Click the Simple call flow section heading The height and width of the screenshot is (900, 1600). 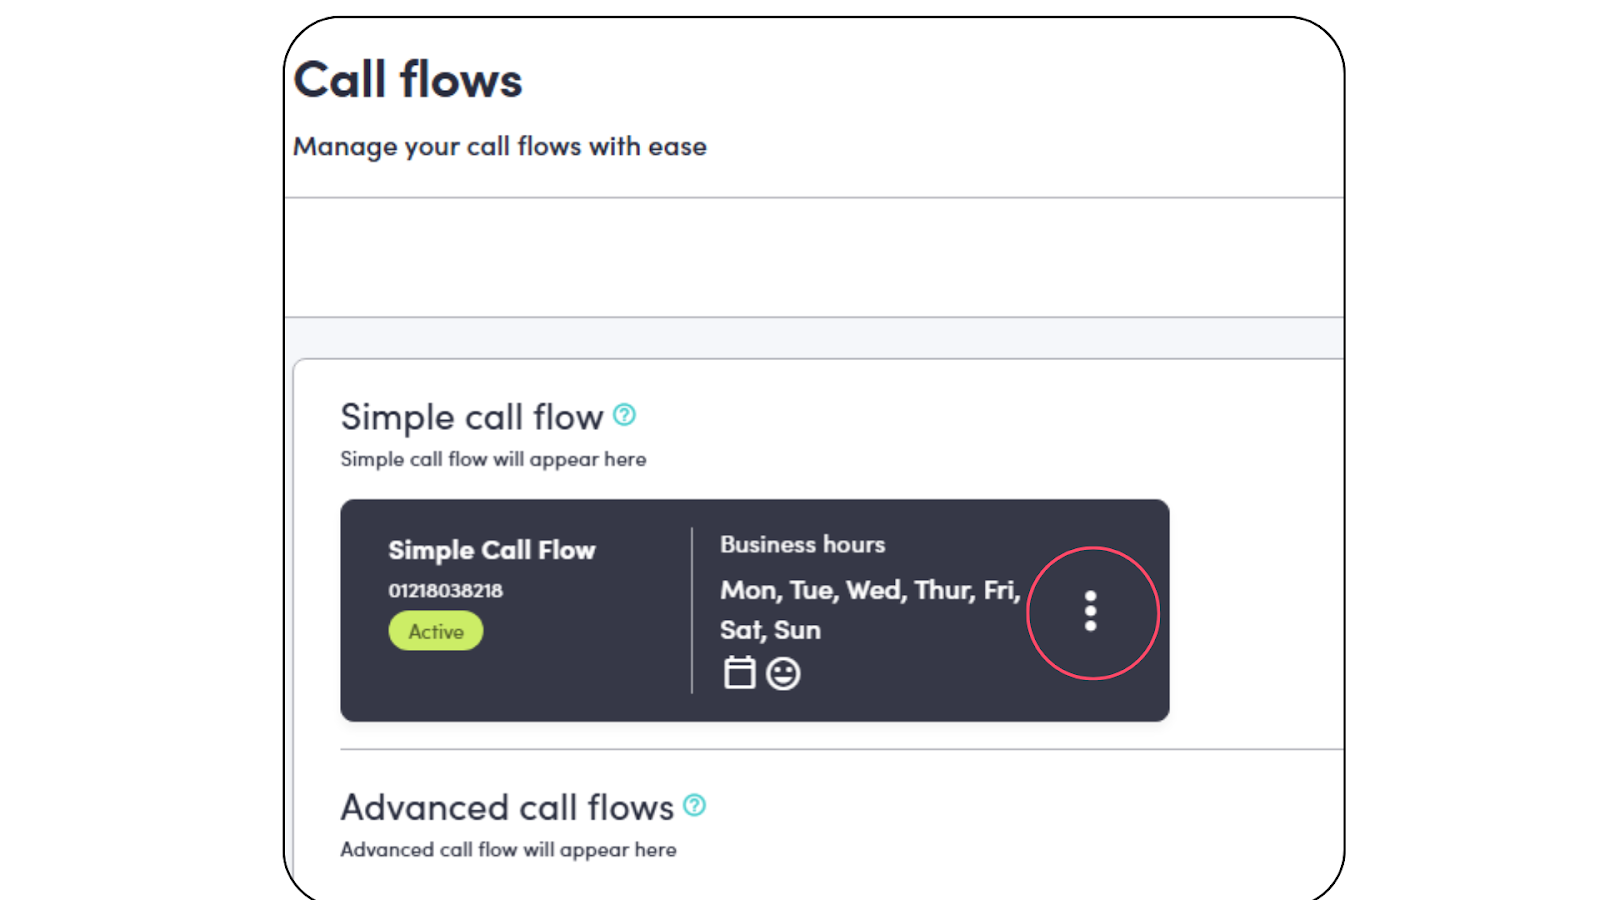(x=471, y=417)
